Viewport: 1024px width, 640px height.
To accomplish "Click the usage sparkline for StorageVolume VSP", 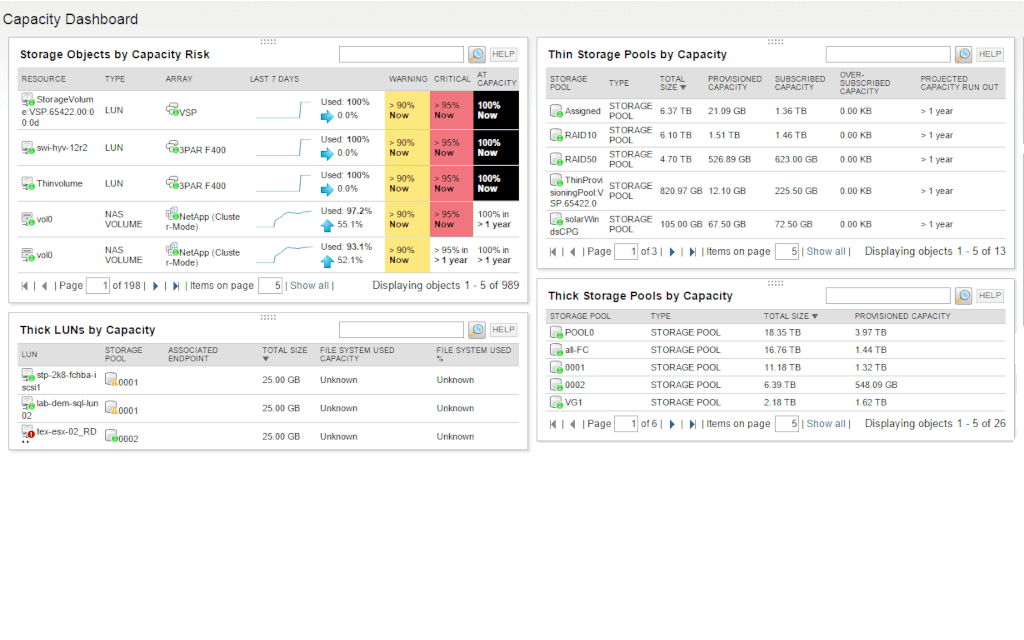I will [x=280, y=108].
